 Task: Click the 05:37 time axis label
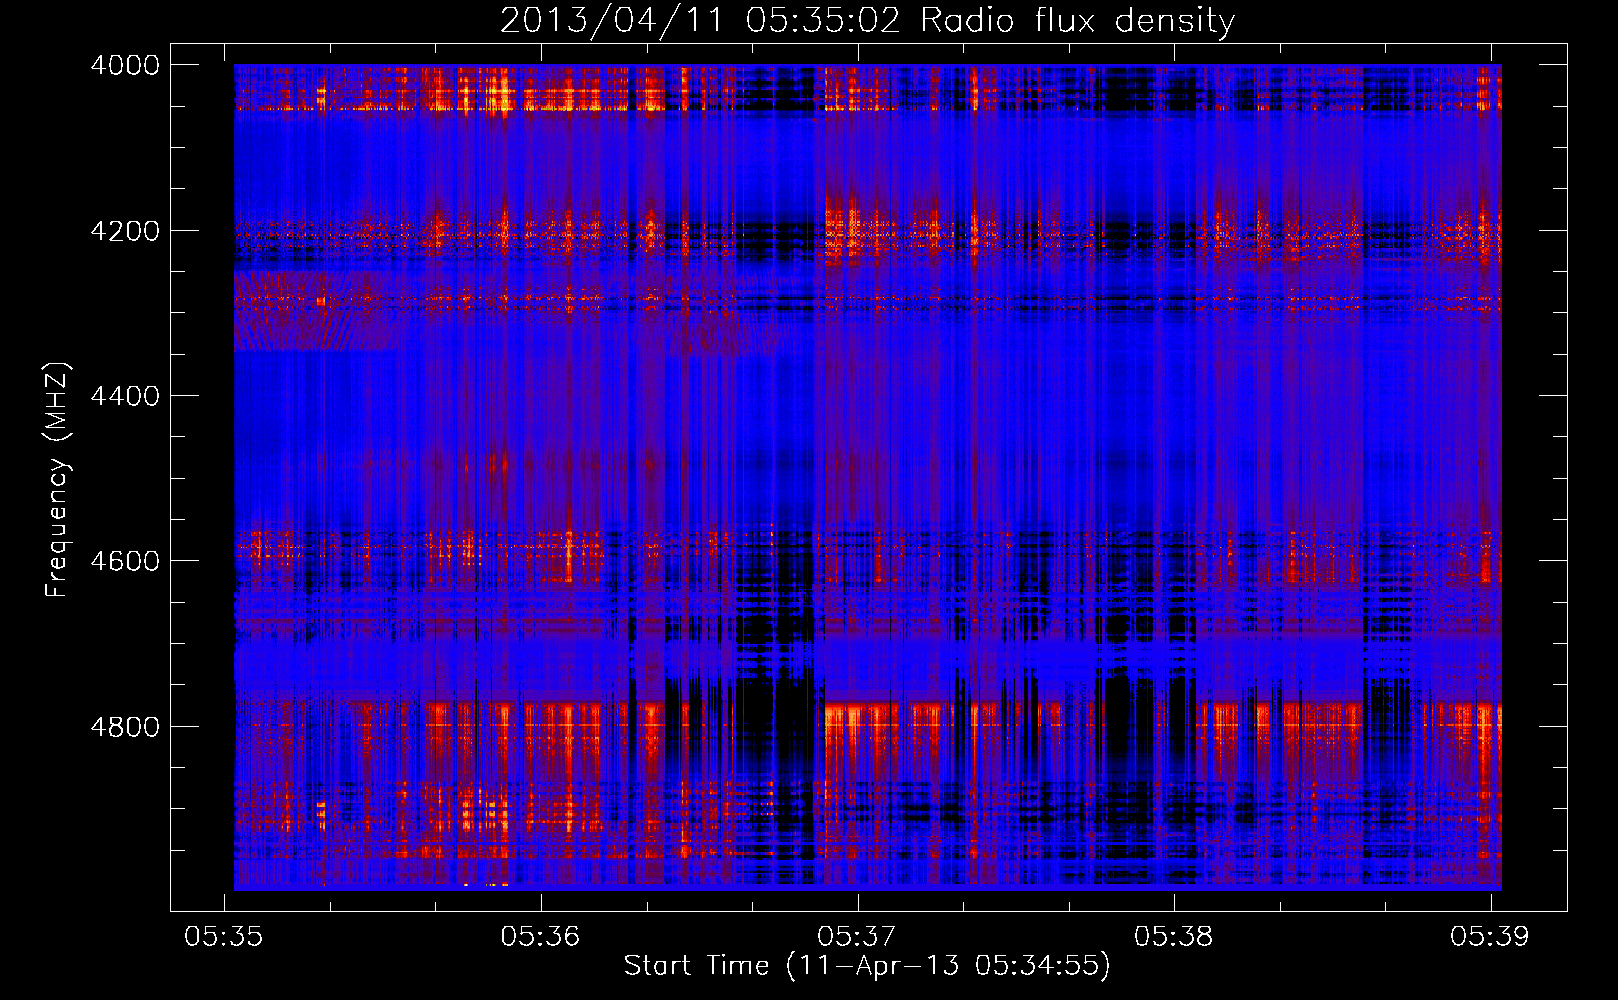coord(857,936)
